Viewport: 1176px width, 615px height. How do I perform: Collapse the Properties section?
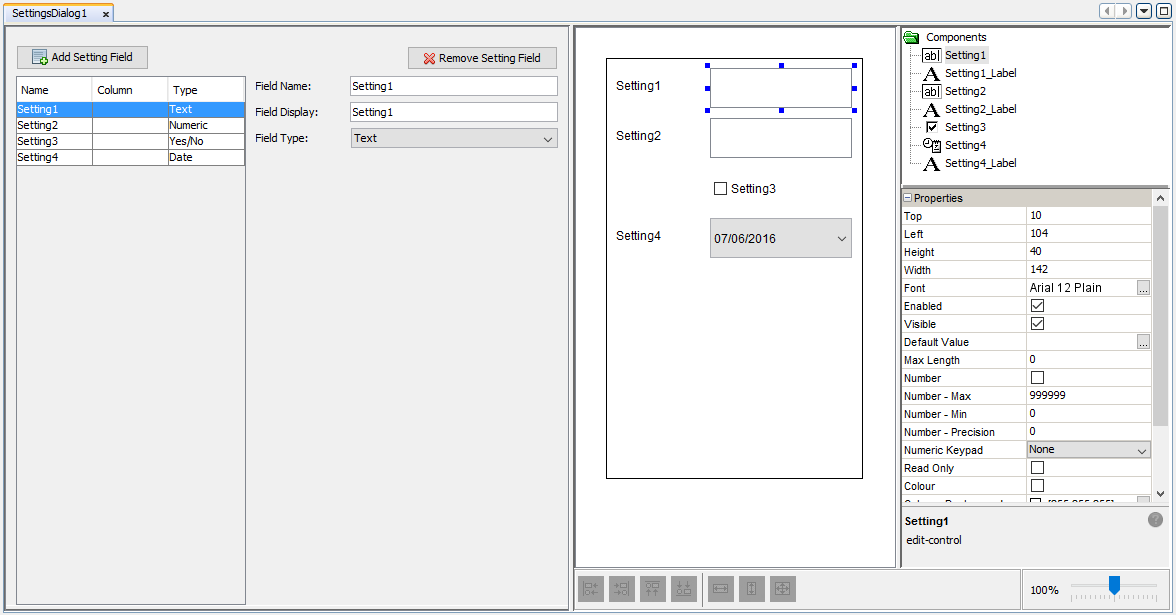click(x=908, y=198)
